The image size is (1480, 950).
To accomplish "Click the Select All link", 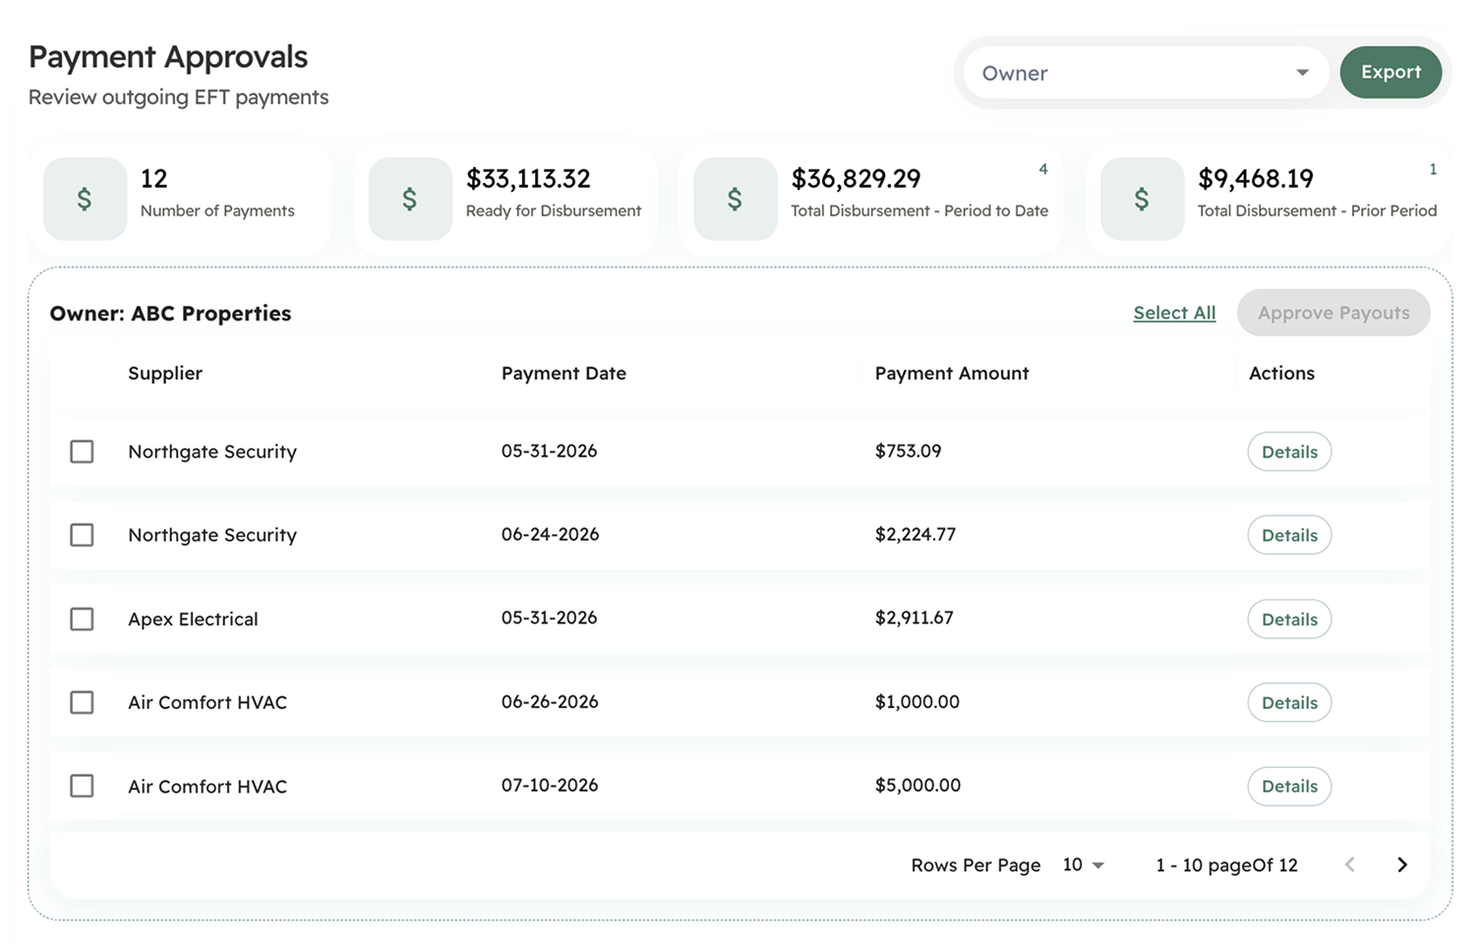I will 1174,313.
